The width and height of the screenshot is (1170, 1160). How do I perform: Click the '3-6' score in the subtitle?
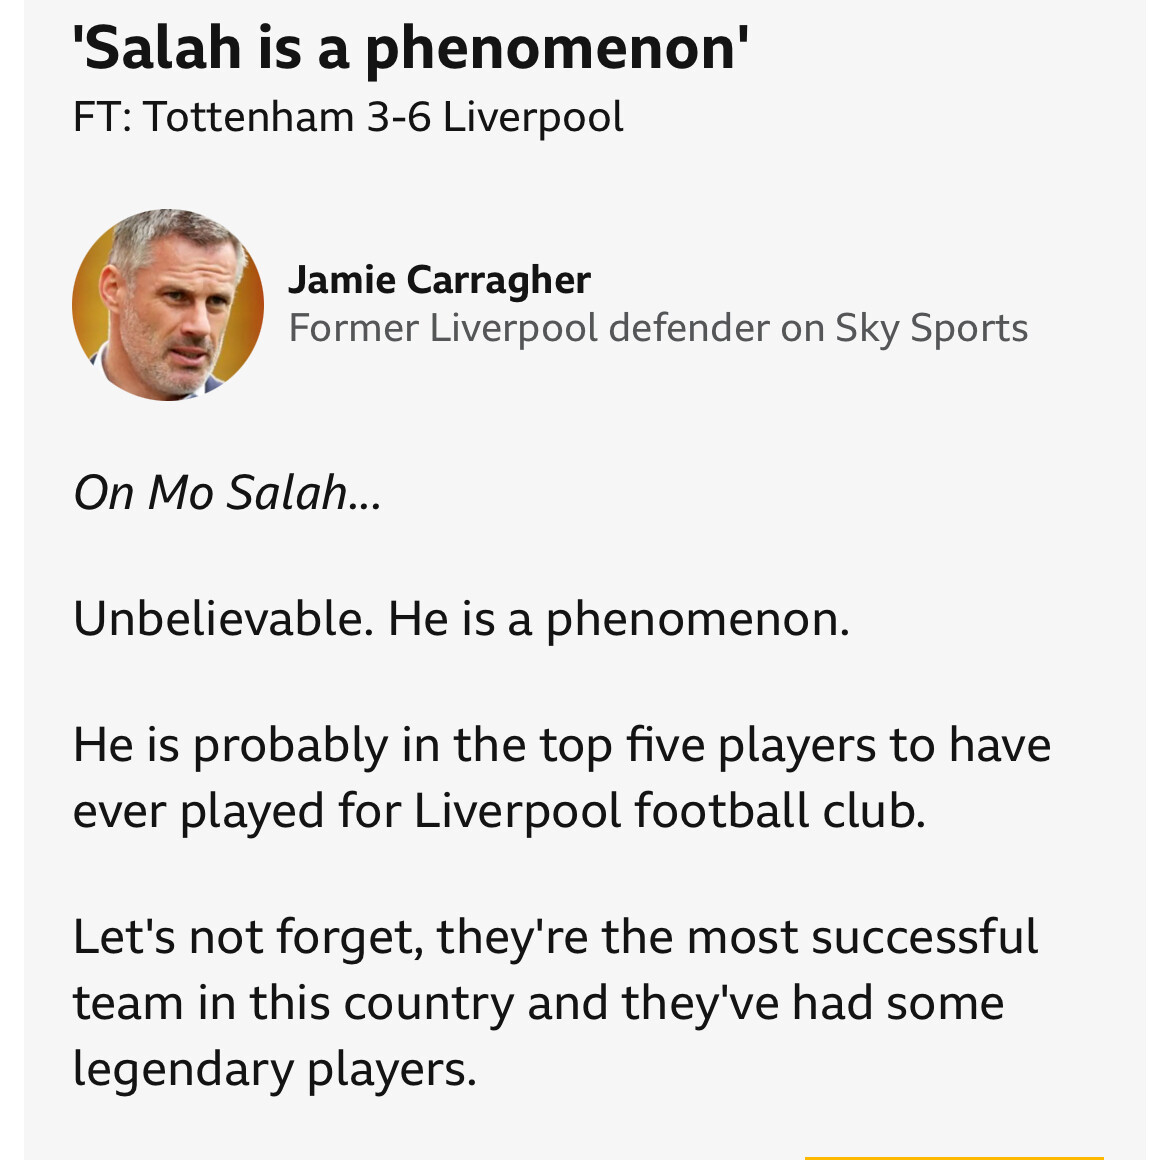(399, 117)
